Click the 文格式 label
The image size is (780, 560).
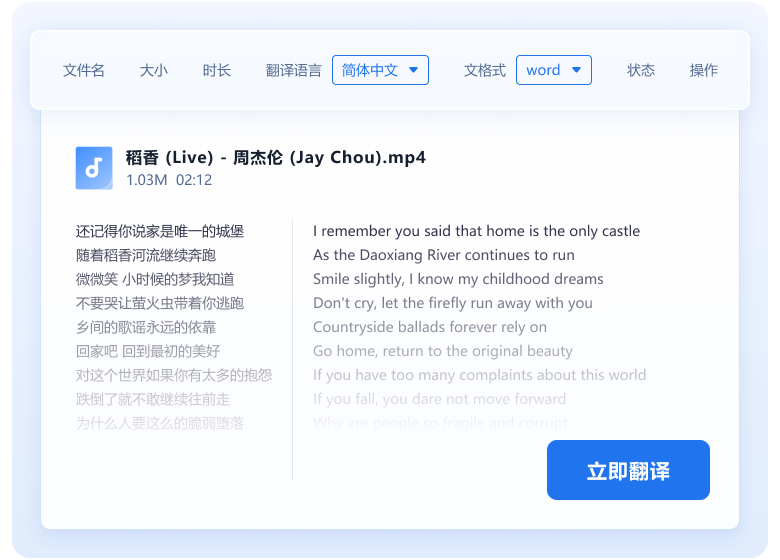click(x=485, y=70)
